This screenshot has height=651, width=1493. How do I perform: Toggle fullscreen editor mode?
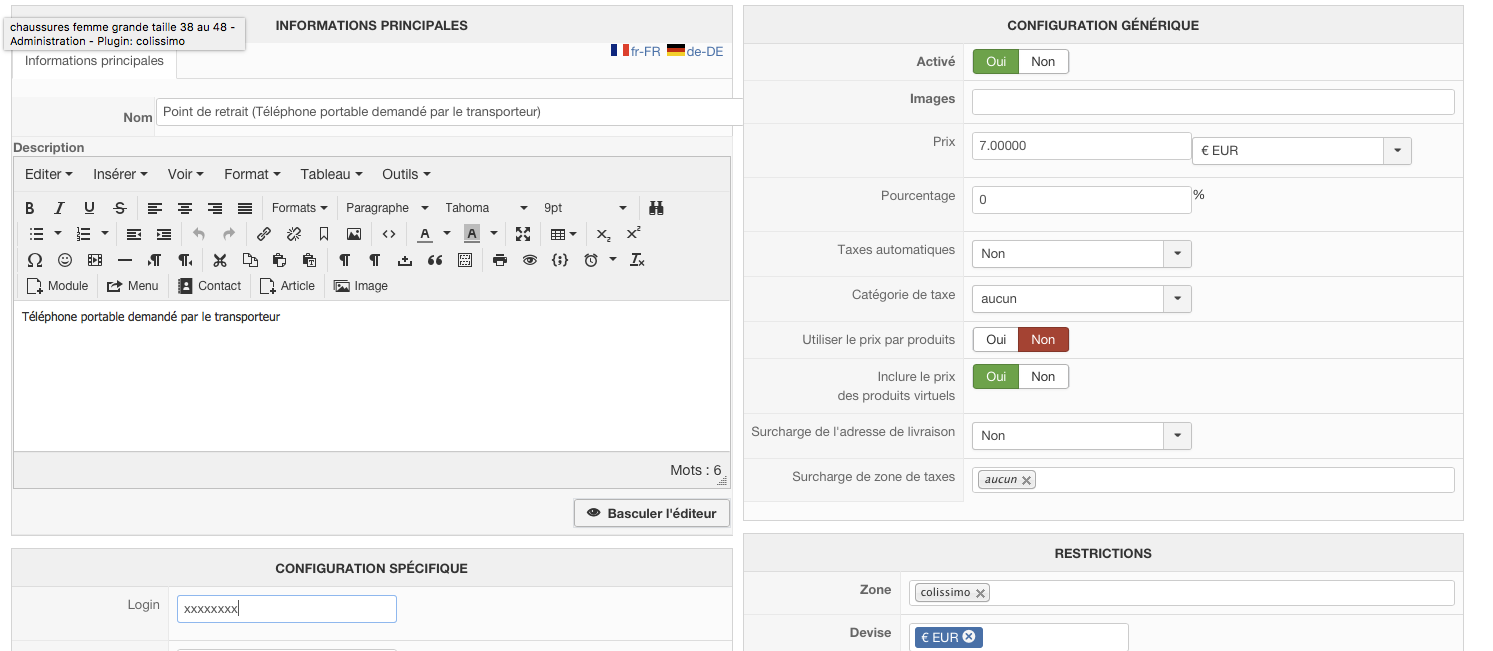pos(523,234)
